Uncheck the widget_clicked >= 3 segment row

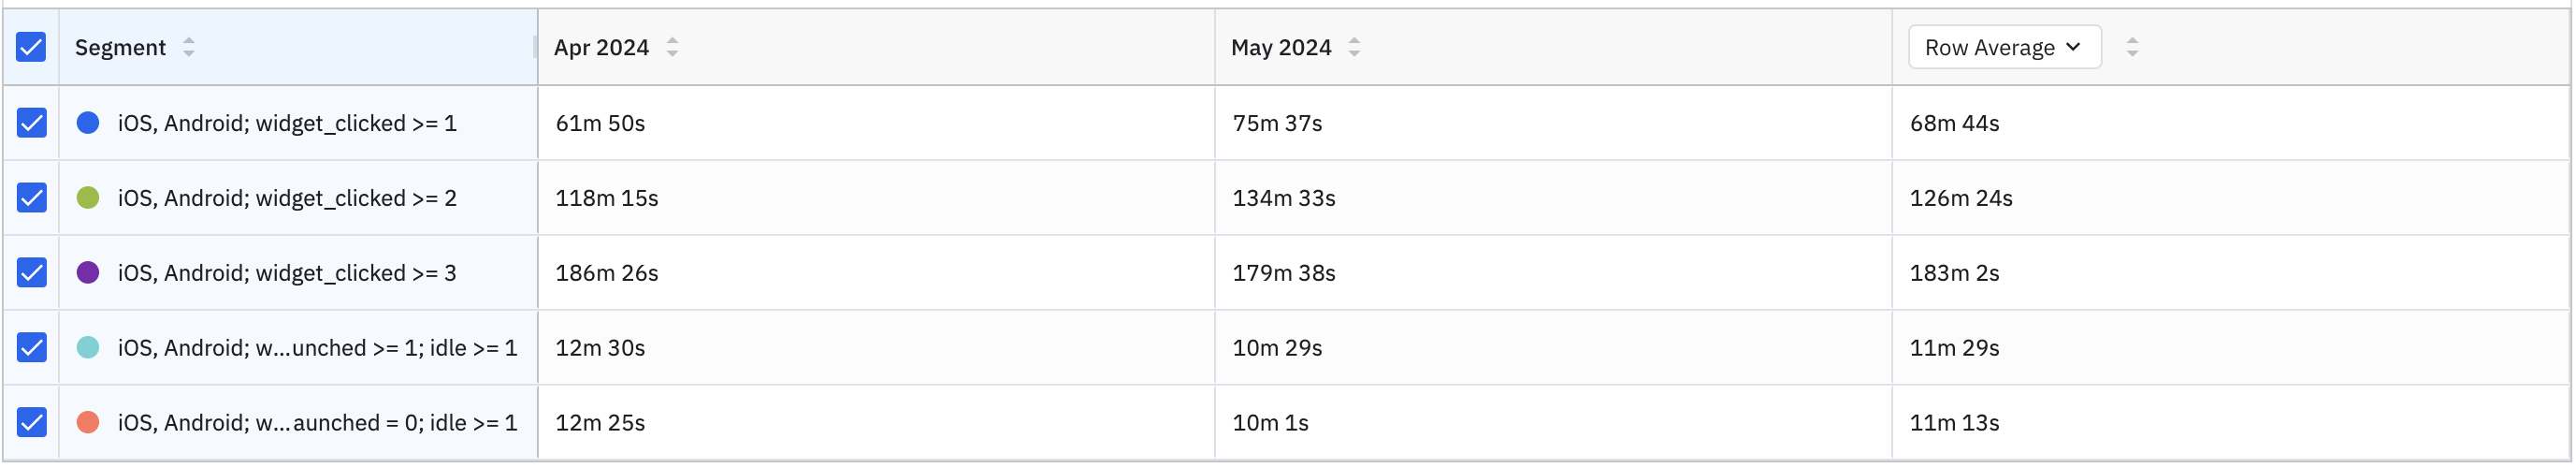click(x=32, y=273)
